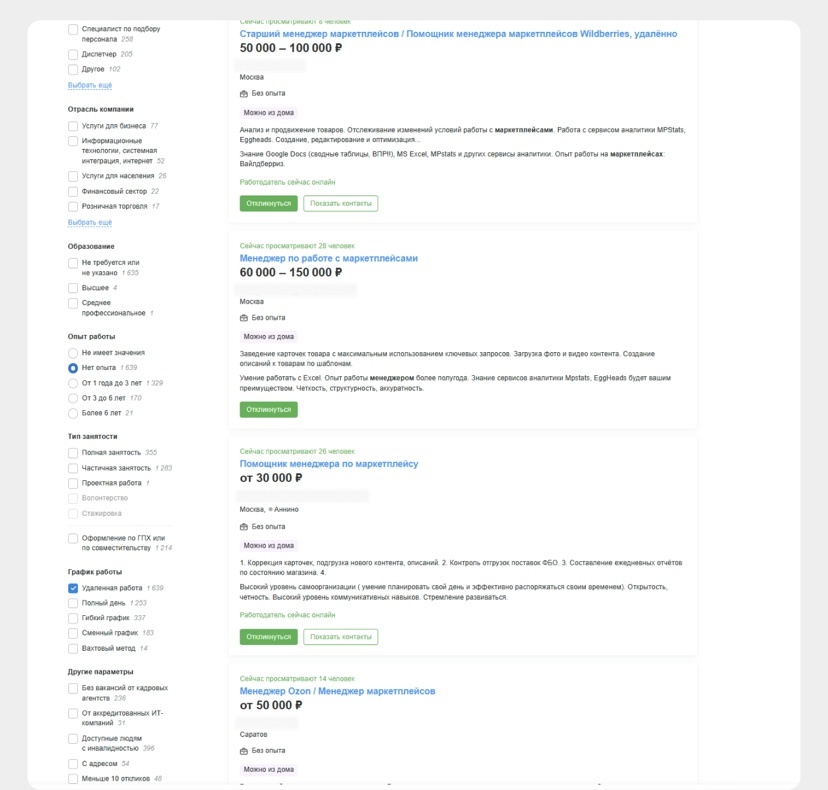The image size is (828, 790).
Task: Open Помощник менеджера по маркетплейсу vacancy
Action: click(329, 464)
